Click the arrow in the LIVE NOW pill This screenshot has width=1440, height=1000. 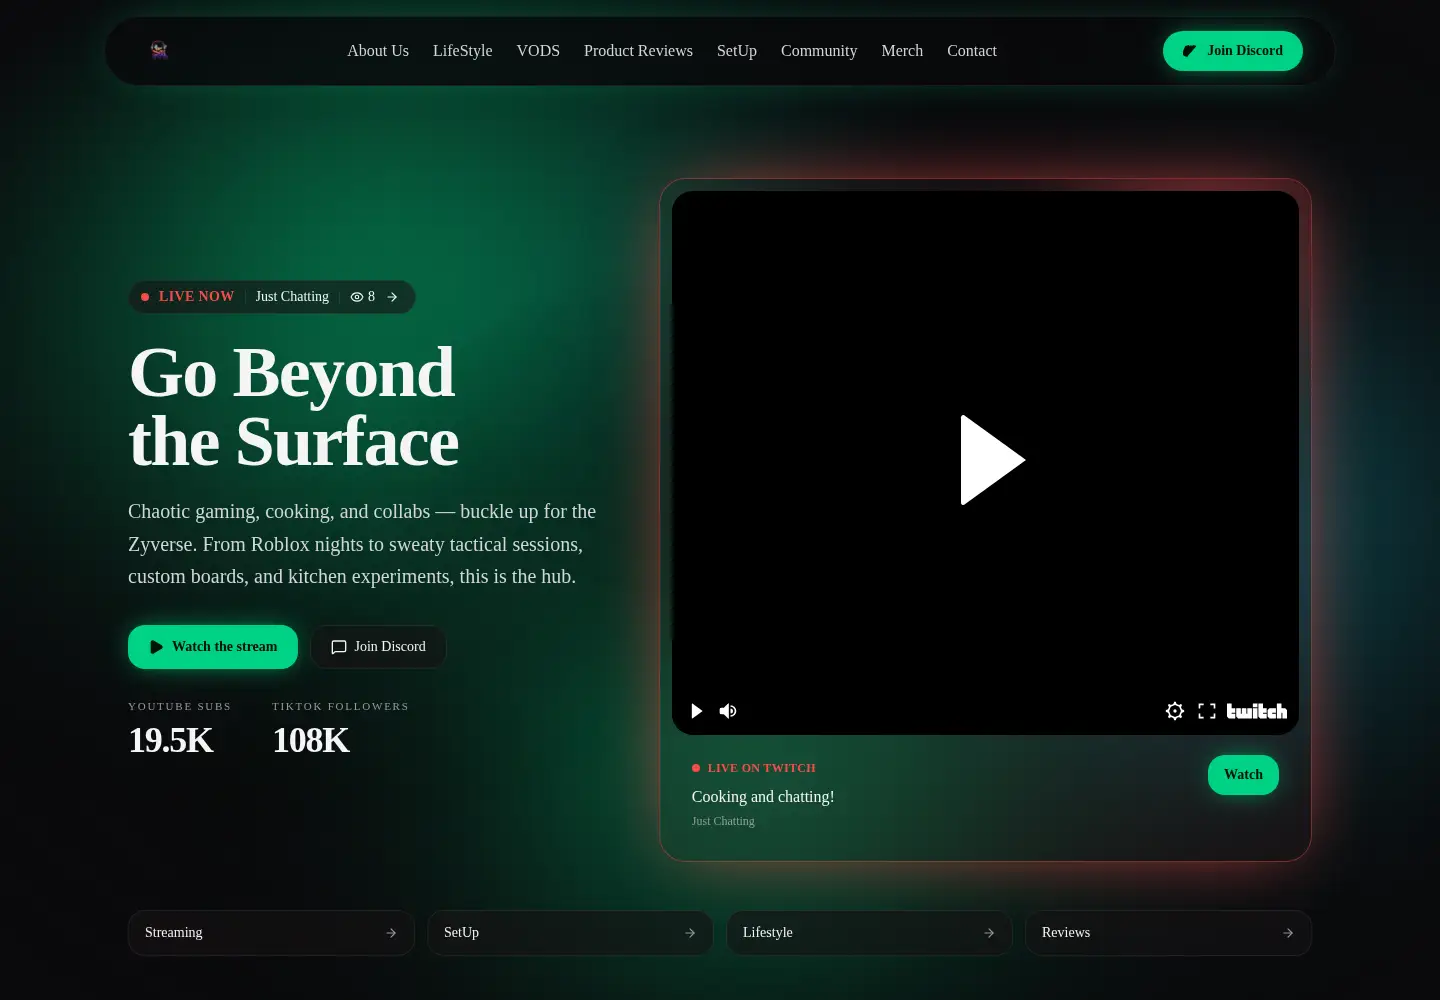pyautogui.click(x=392, y=297)
